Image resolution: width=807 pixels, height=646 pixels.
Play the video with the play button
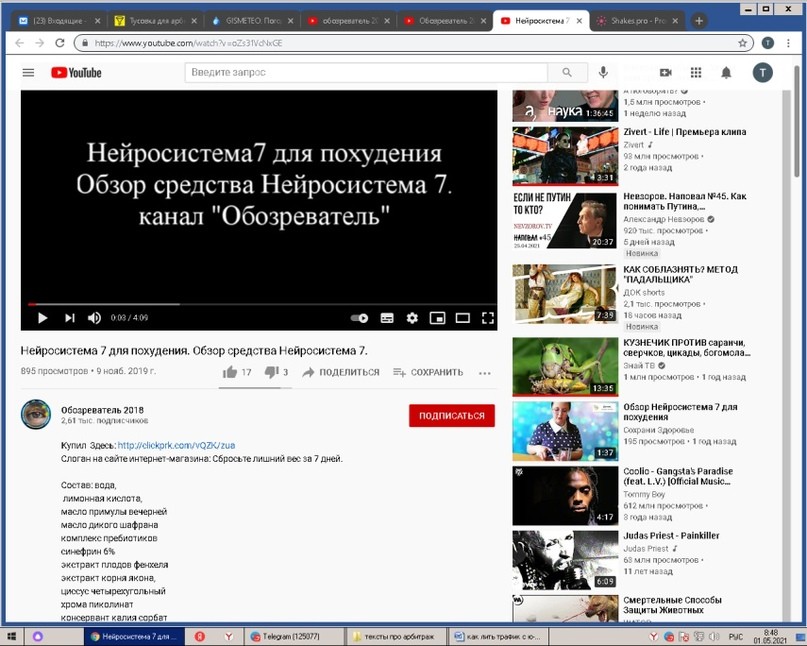(x=43, y=318)
